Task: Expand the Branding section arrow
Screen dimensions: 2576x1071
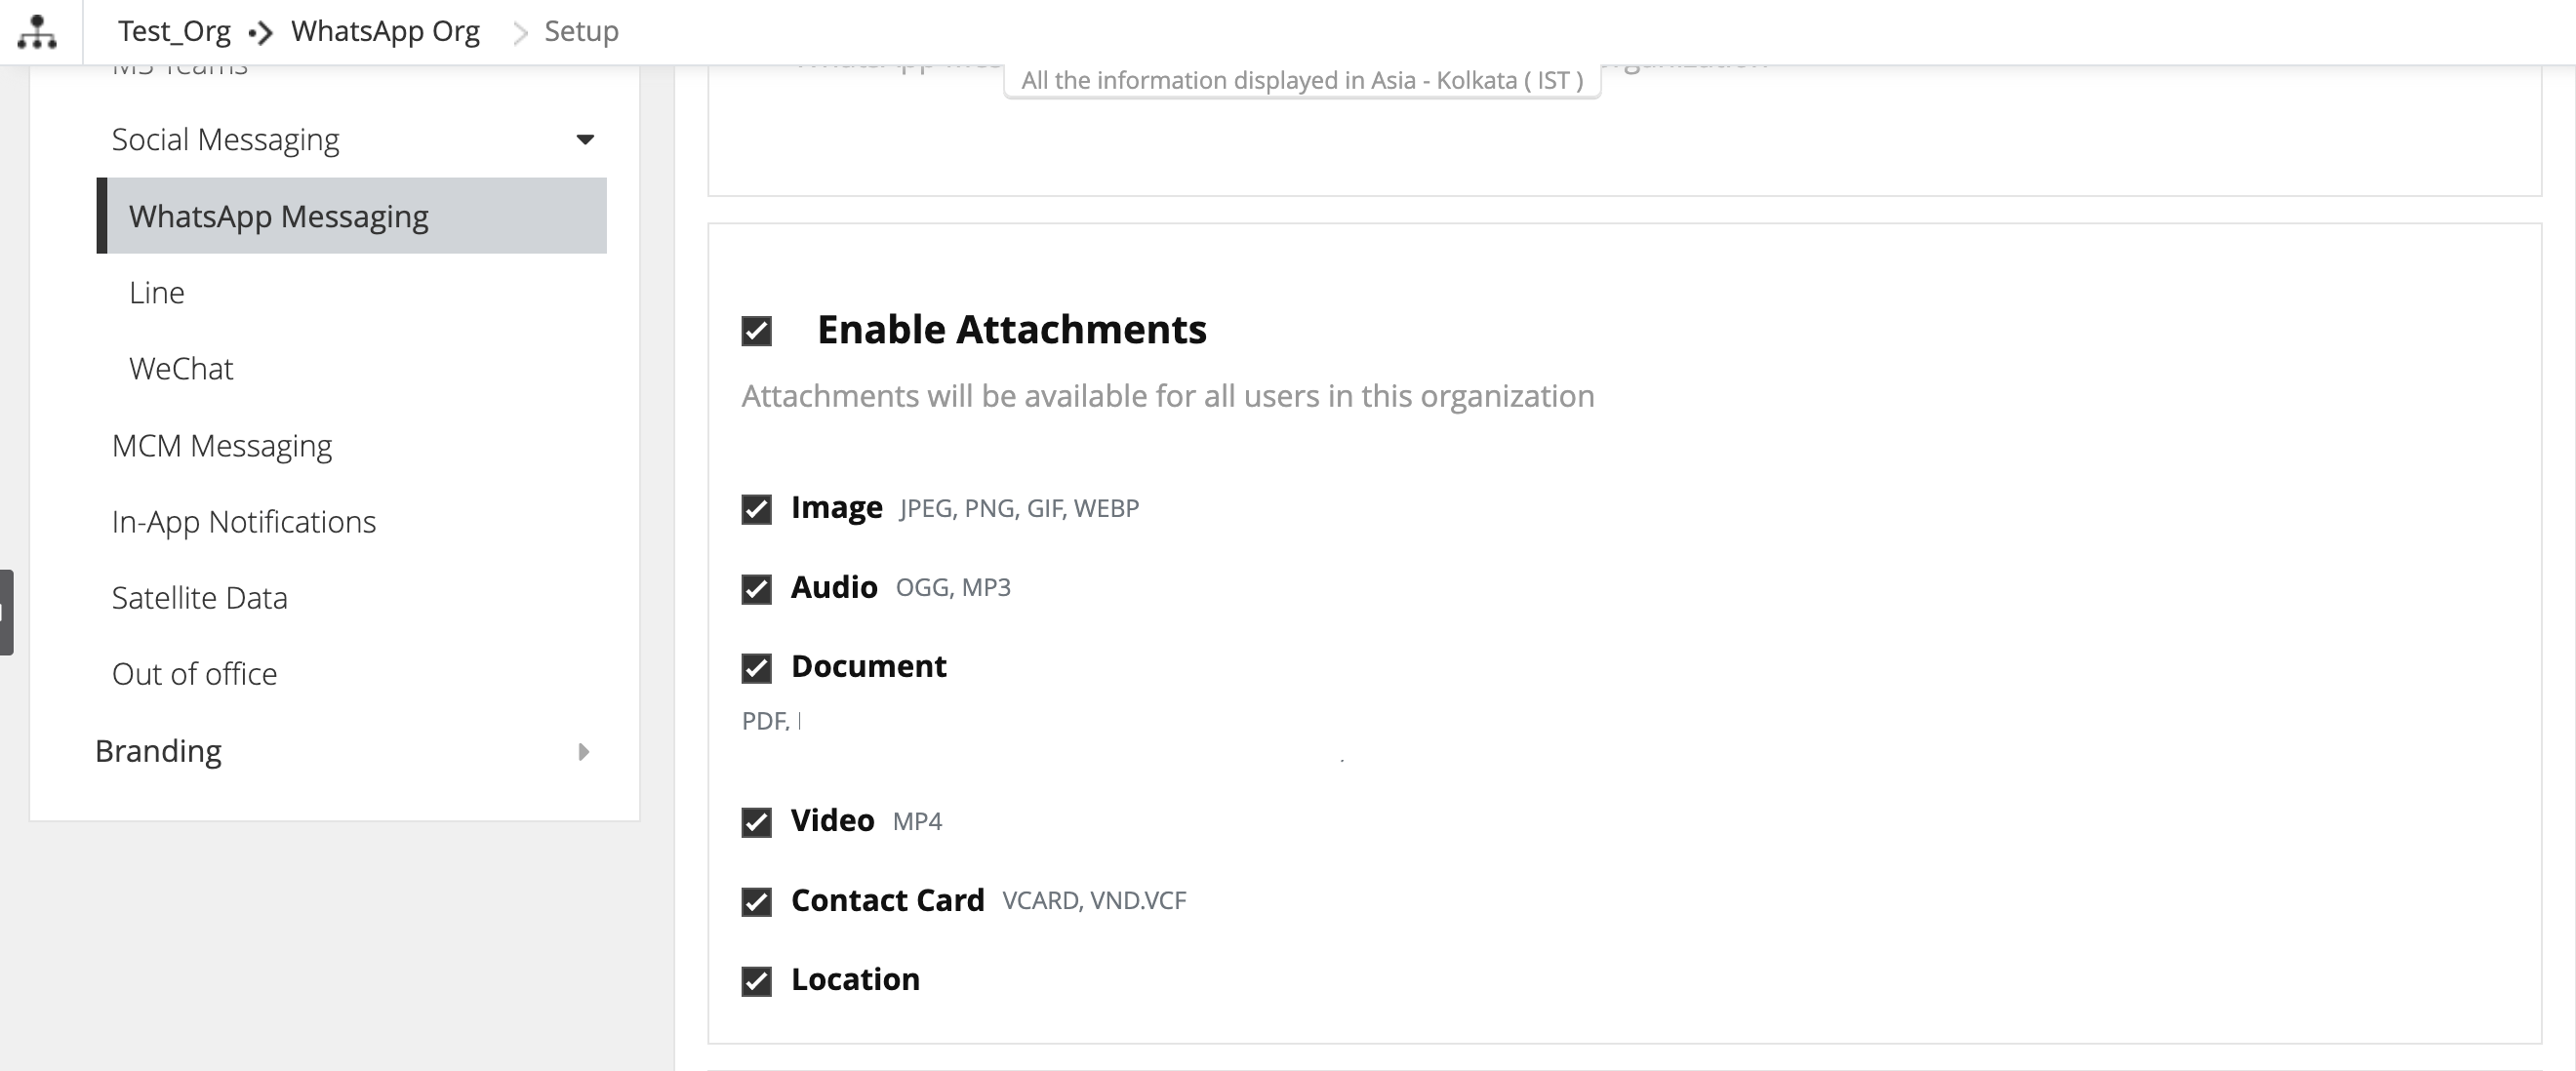Action: click(584, 752)
